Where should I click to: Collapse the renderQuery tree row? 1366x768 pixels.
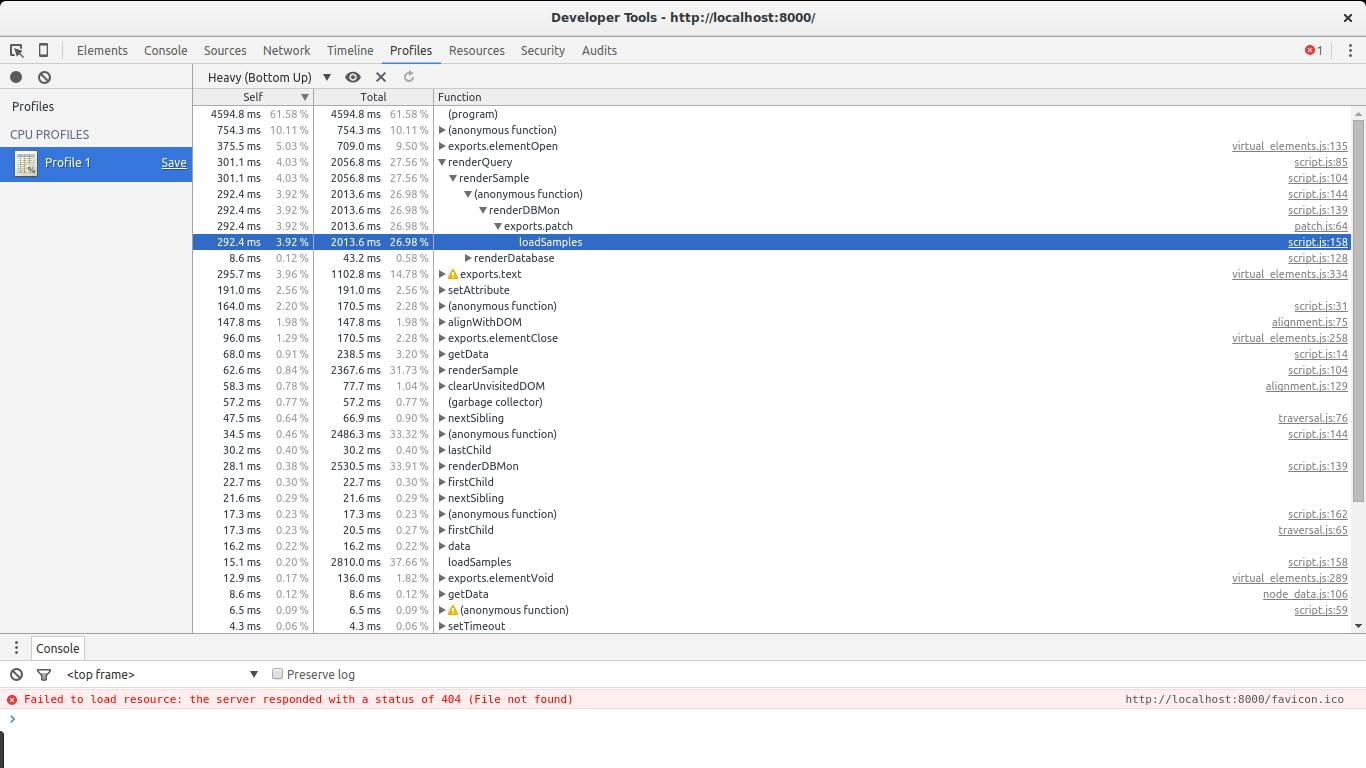point(442,162)
